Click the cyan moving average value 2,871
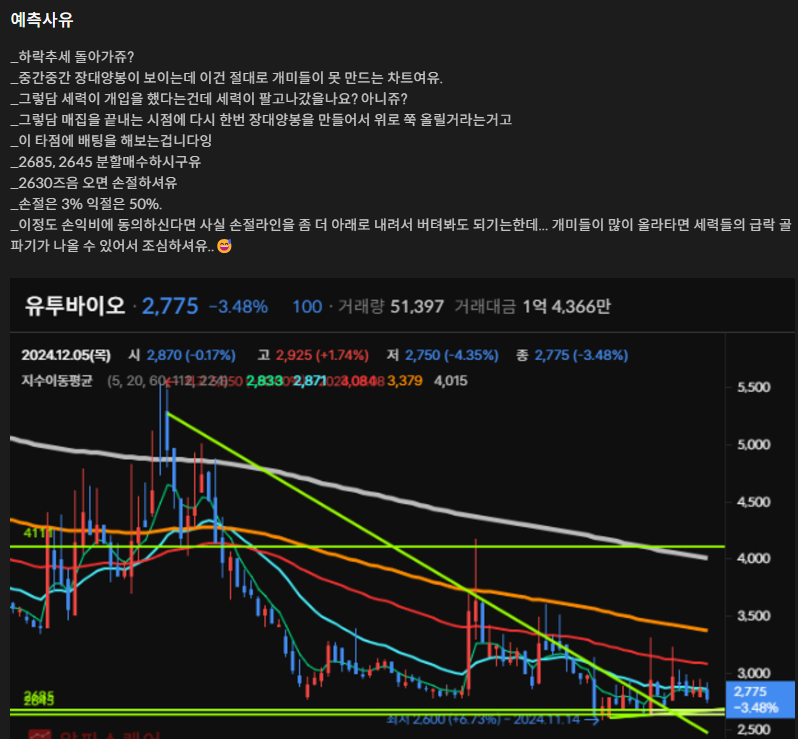The height and width of the screenshot is (739, 798). [309, 381]
